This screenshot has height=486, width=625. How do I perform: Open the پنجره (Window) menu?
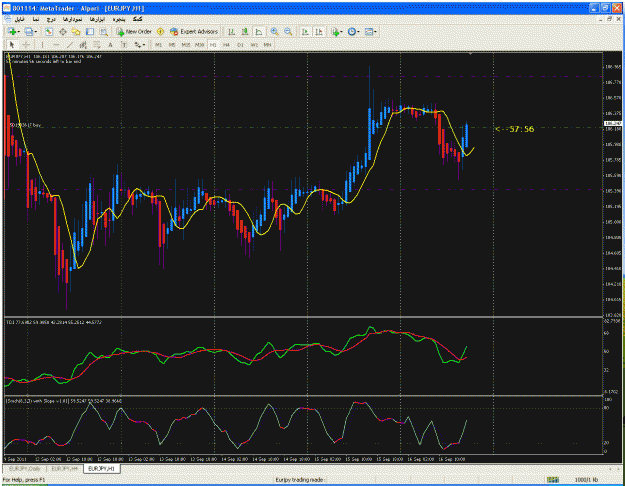coord(119,19)
